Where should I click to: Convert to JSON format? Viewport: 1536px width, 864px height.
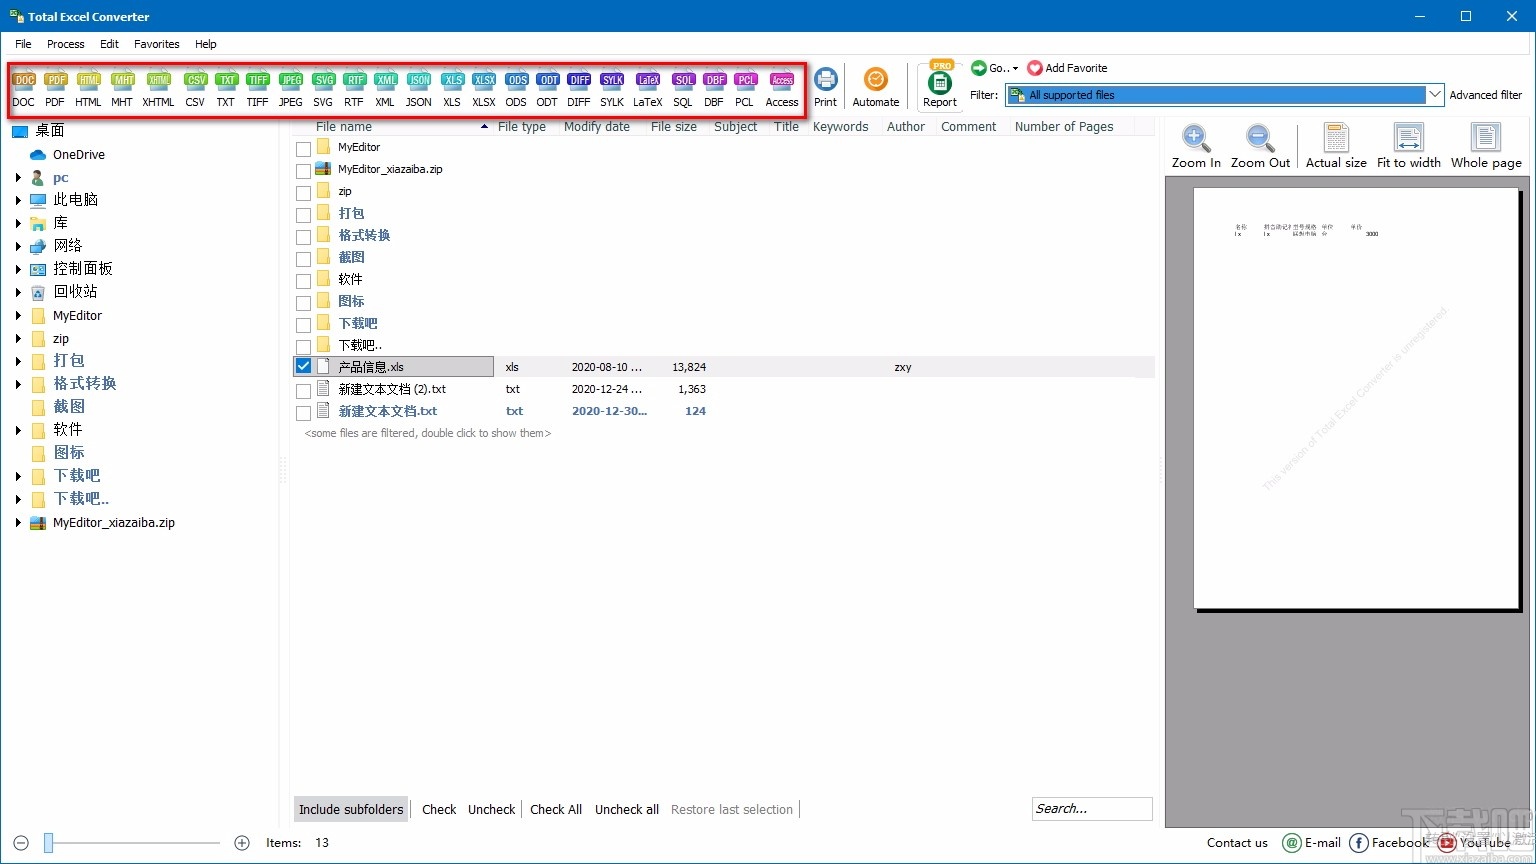tap(419, 88)
